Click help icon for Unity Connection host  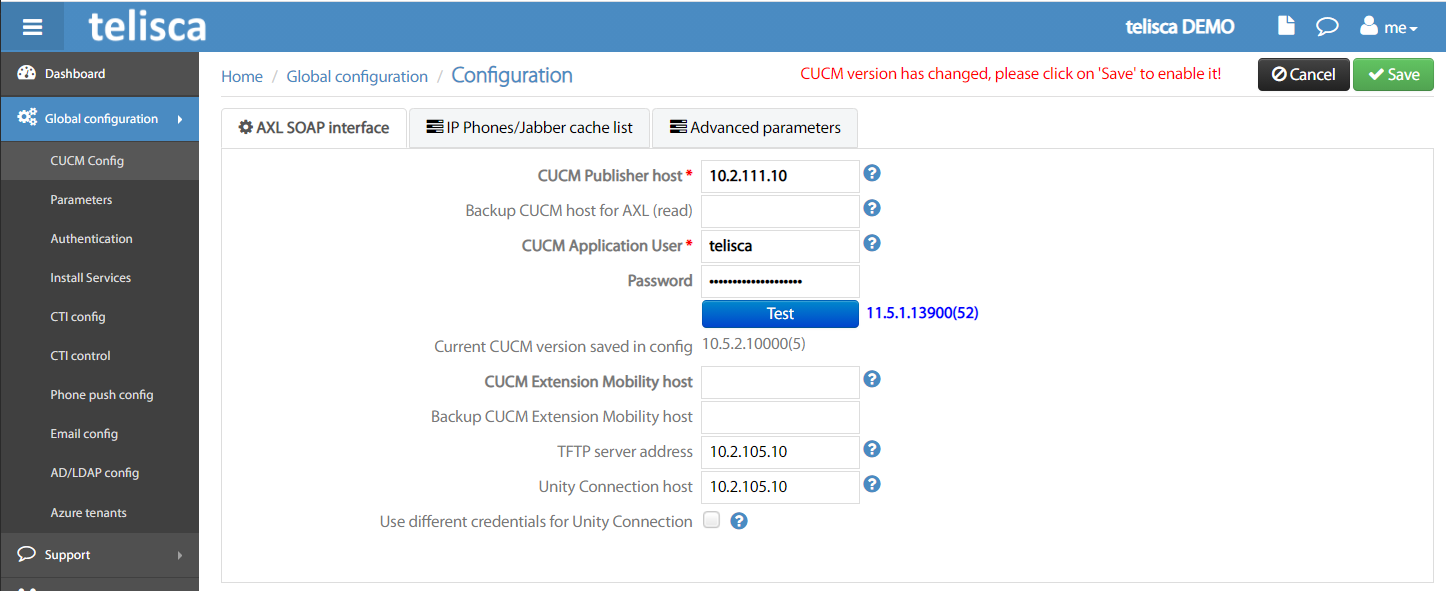(x=872, y=485)
